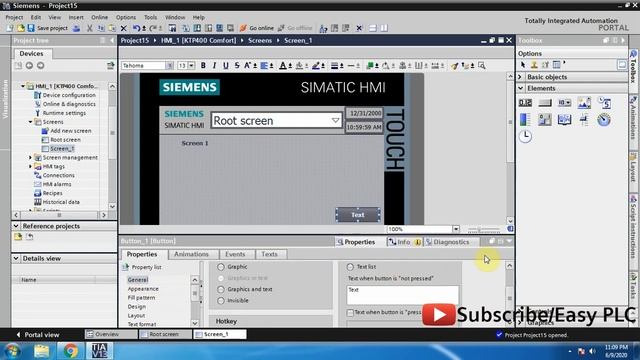The image size is (640, 360).
Task: Select the Gauge element in Toolbox
Action: pos(604,120)
